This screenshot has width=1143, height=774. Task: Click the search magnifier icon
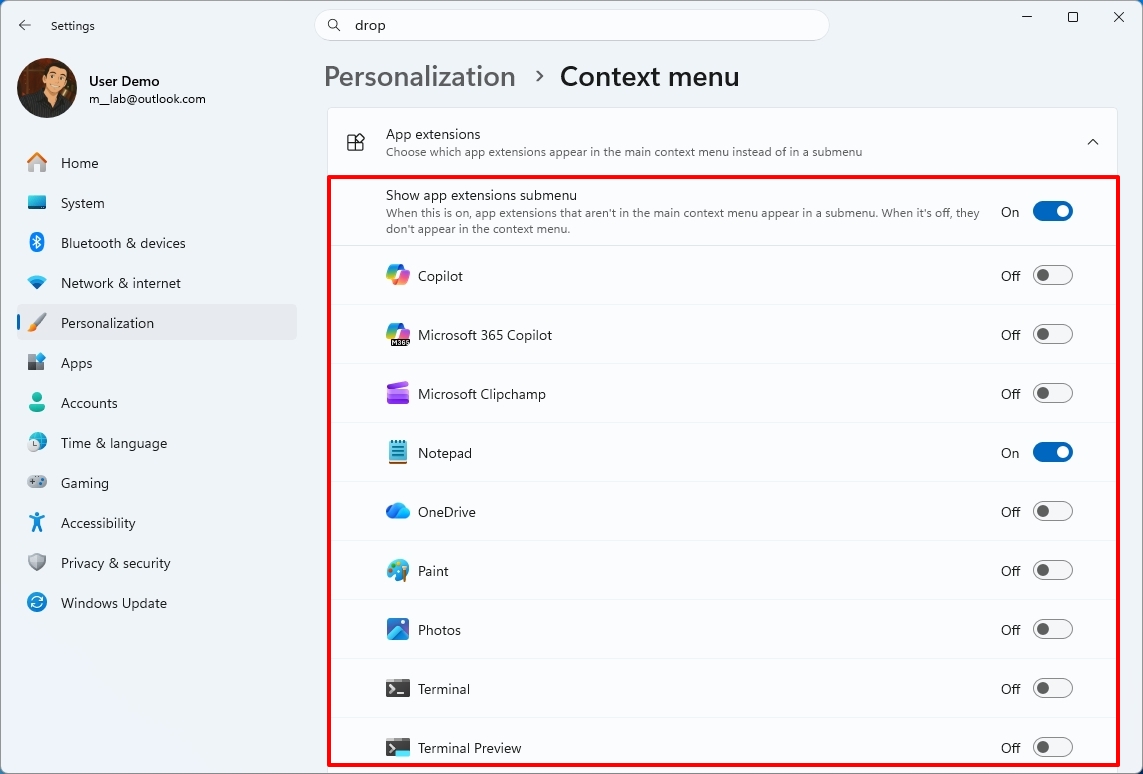click(x=334, y=26)
